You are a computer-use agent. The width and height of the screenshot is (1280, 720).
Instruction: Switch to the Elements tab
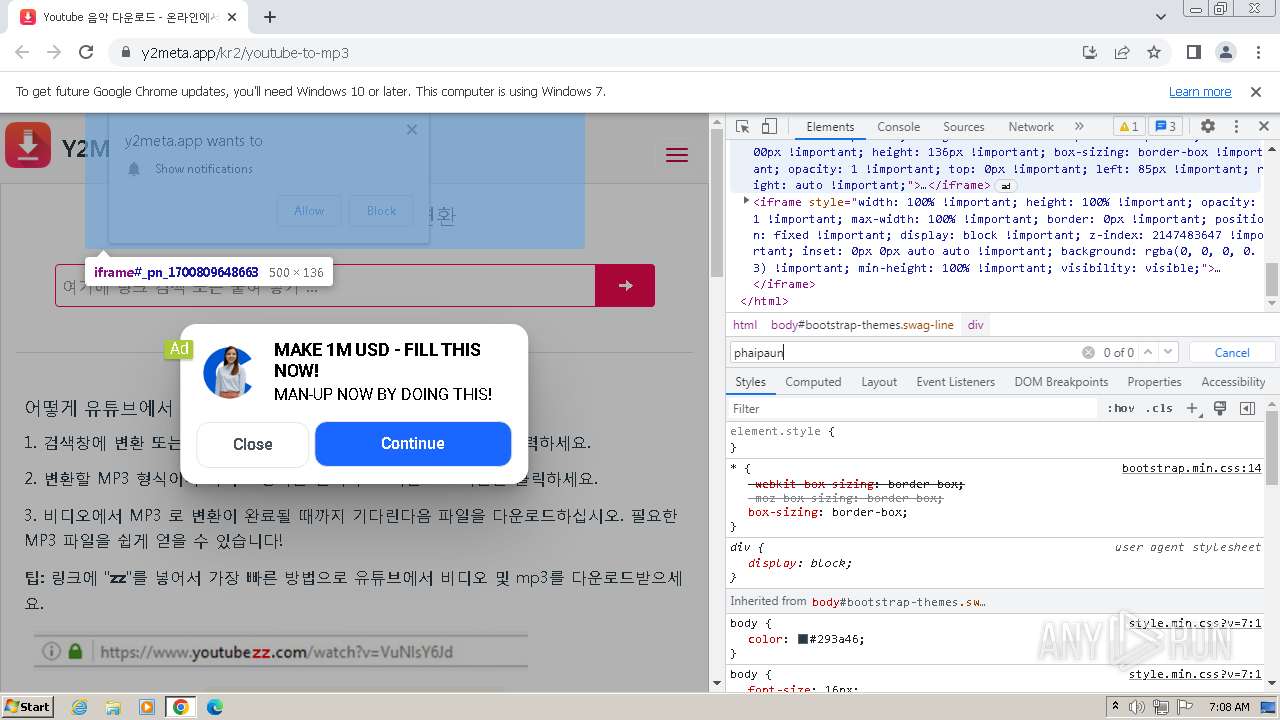click(x=830, y=127)
